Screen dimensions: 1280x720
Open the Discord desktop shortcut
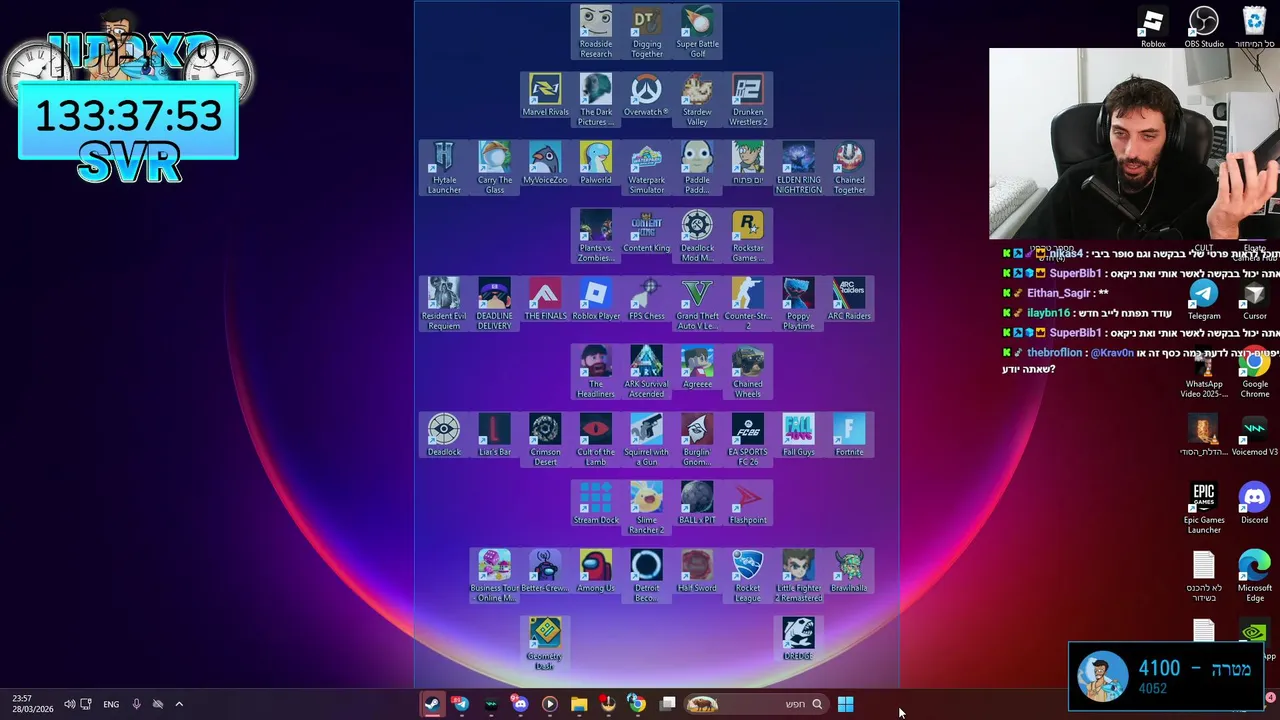(x=1255, y=504)
